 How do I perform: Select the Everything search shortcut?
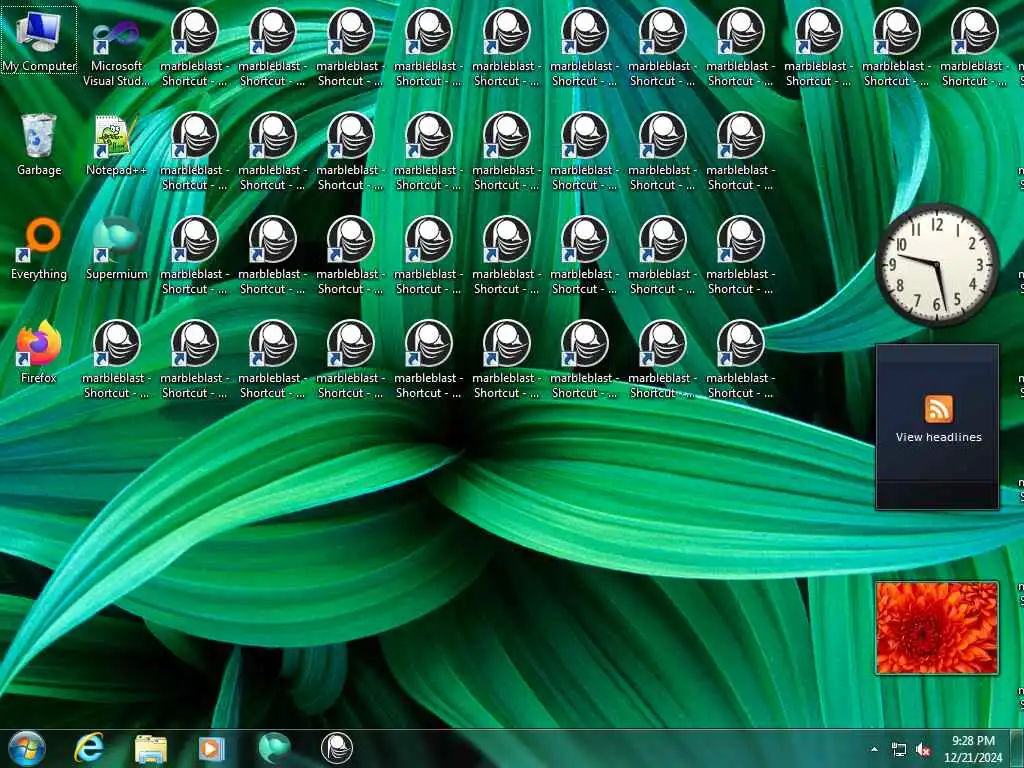pos(39,249)
